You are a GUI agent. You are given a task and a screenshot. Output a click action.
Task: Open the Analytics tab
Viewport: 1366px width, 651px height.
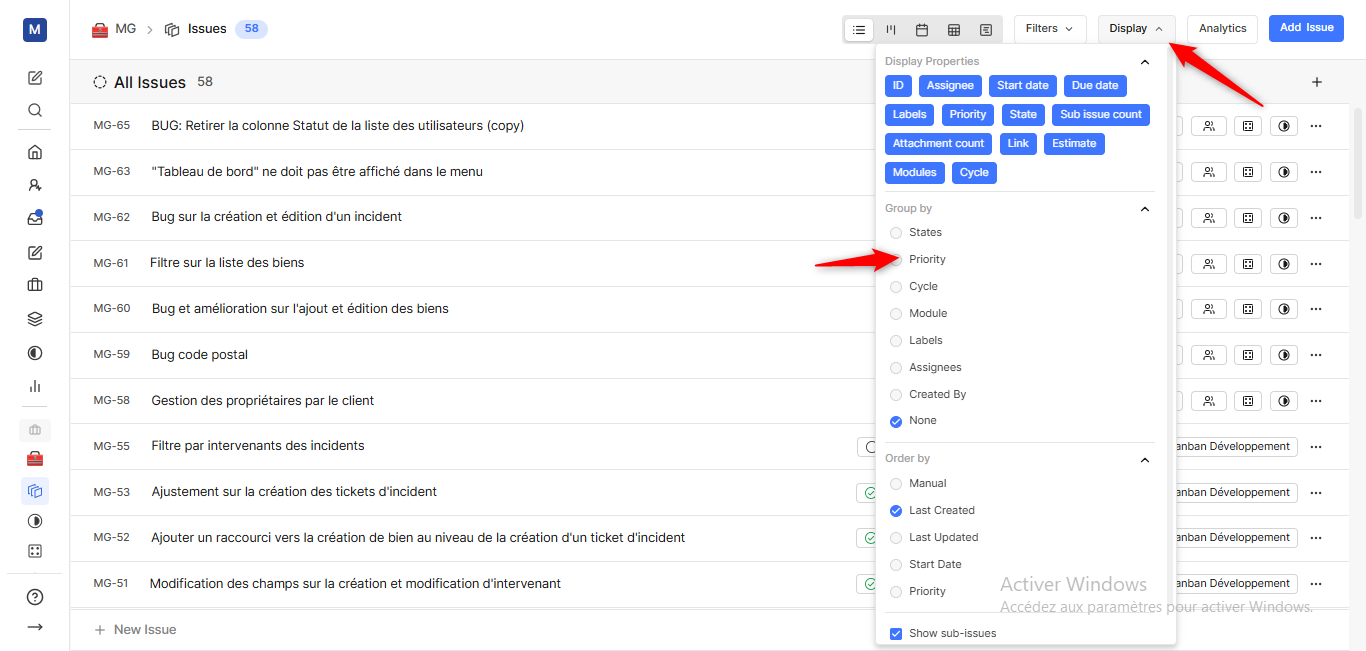[x=1221, y=29]
